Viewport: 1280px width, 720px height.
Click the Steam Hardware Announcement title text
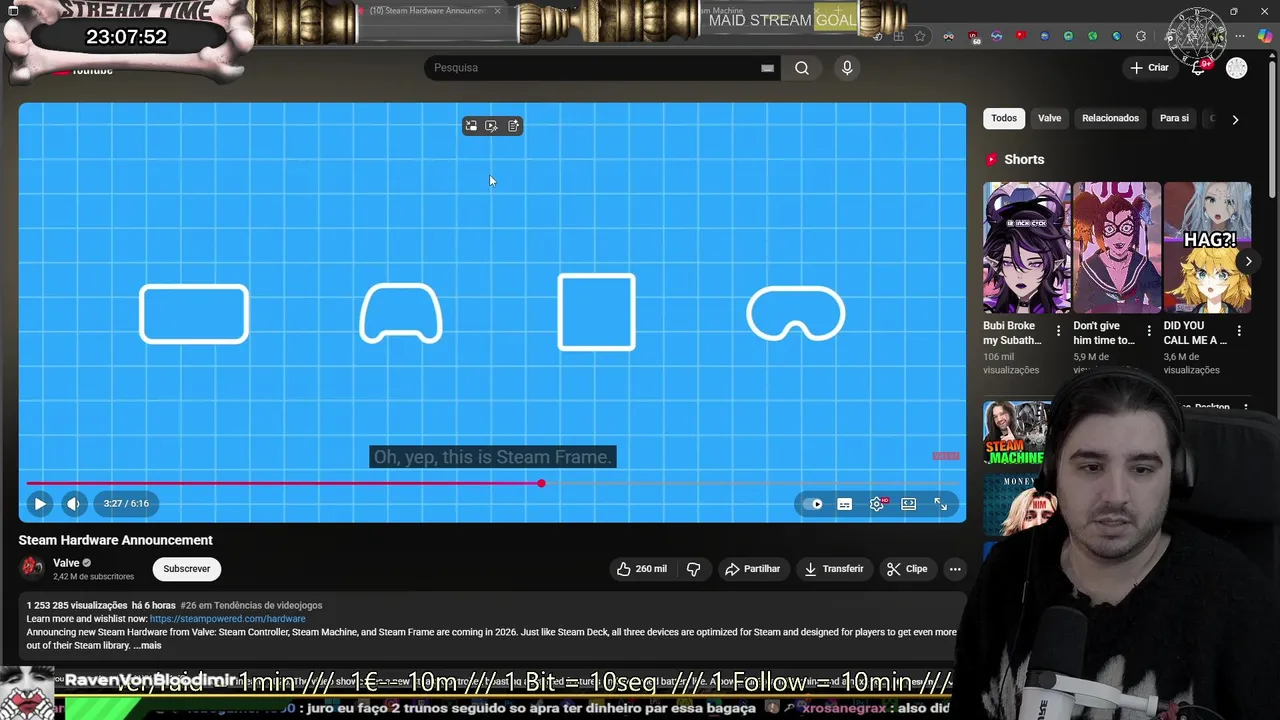(x=115, y=540)
